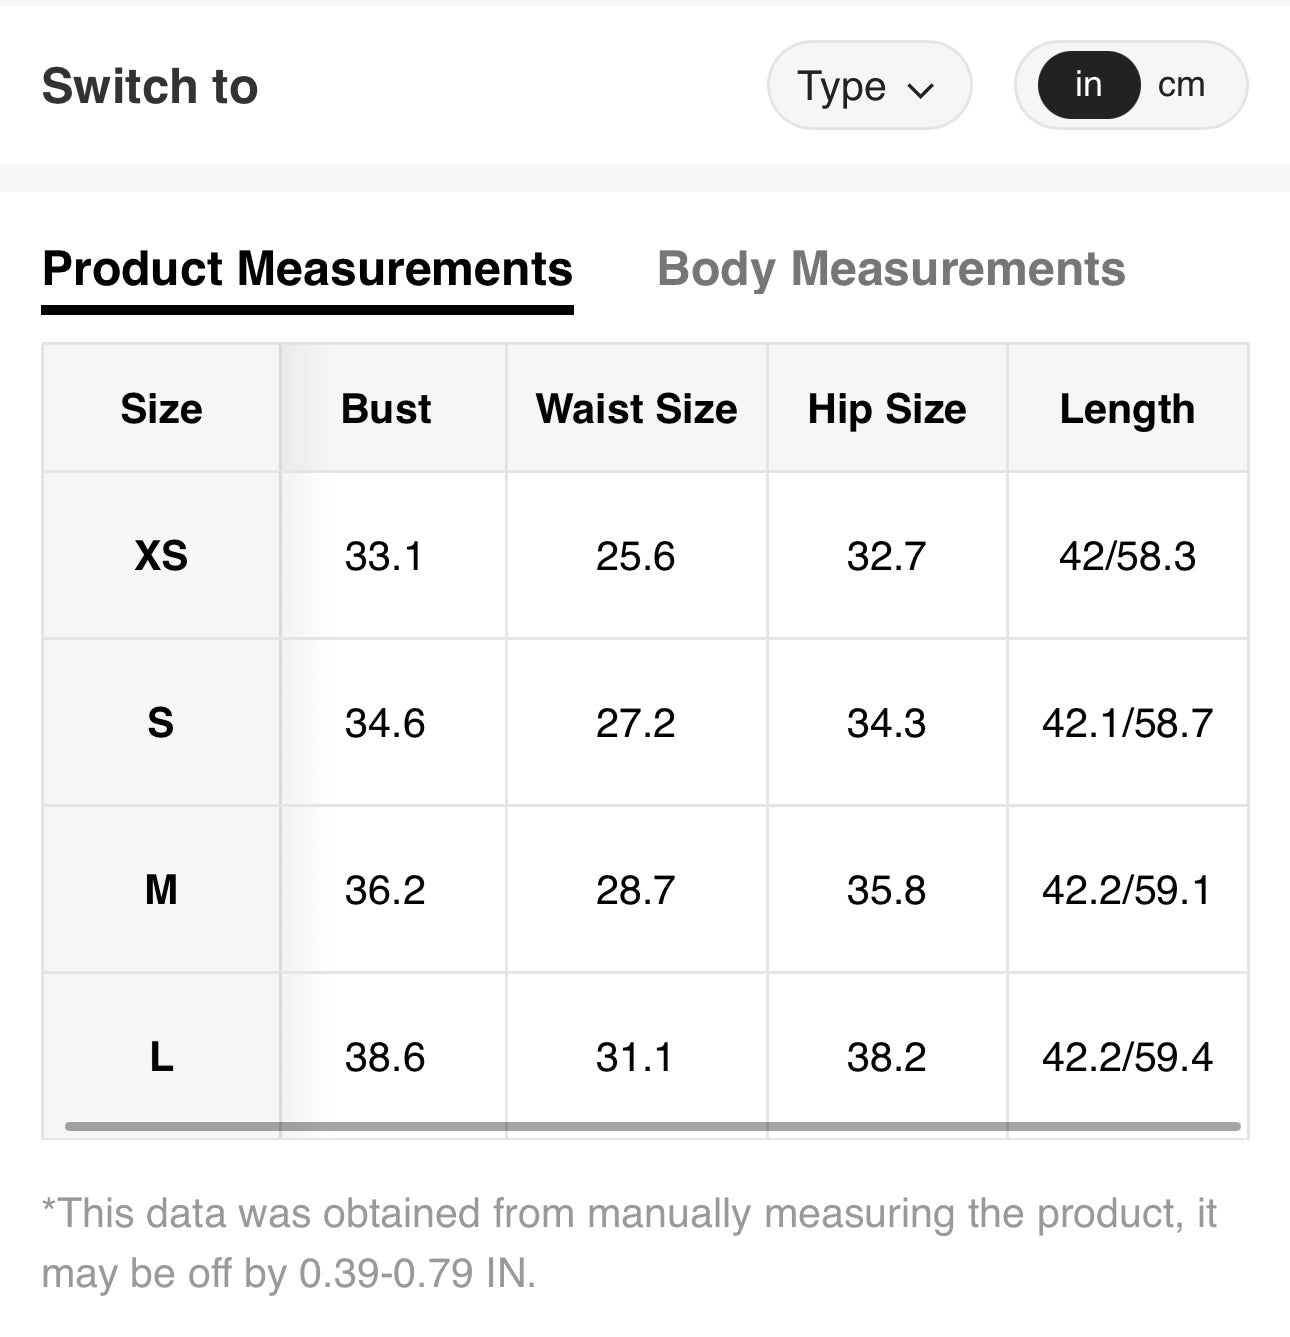Click the XS bust value 33.1
The height and width of the screenshot is (1337, 1290).
384,556
